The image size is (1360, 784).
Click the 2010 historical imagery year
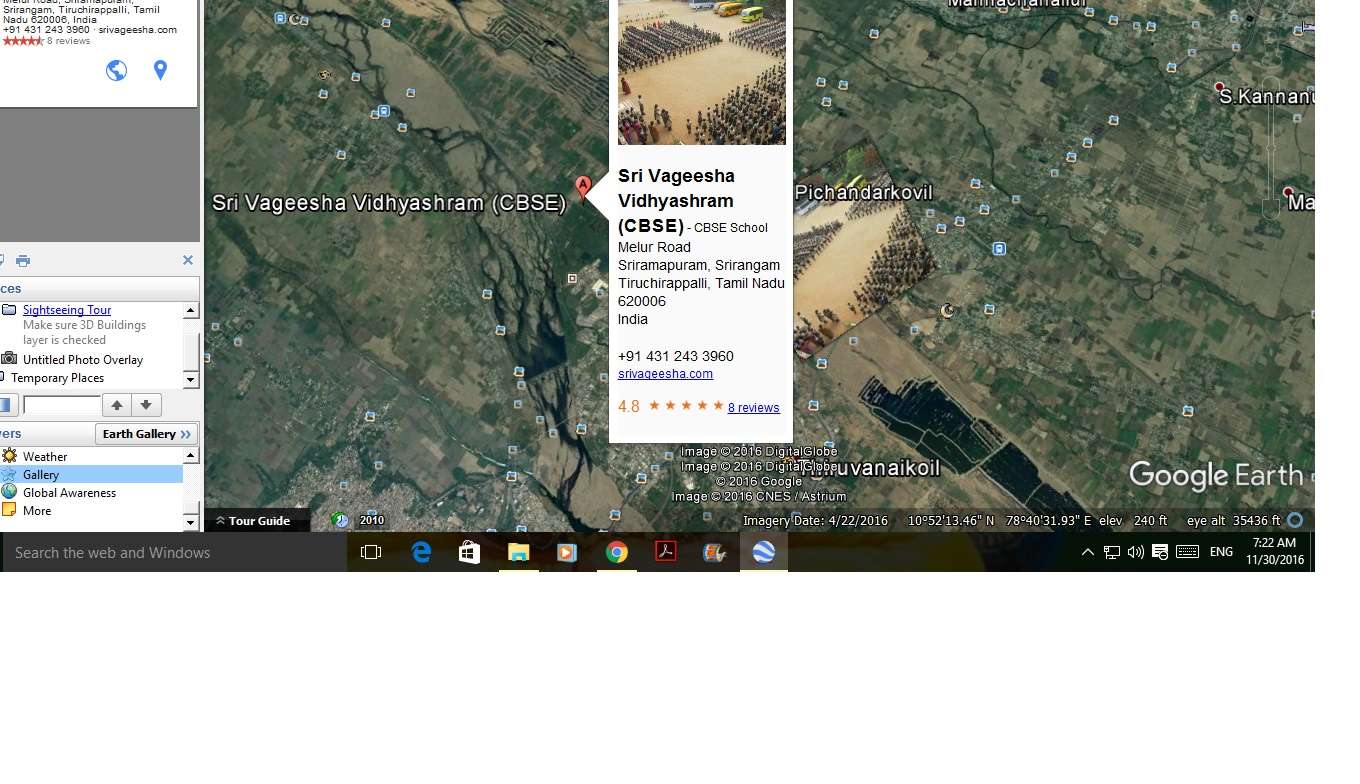[x=372, y=520]
